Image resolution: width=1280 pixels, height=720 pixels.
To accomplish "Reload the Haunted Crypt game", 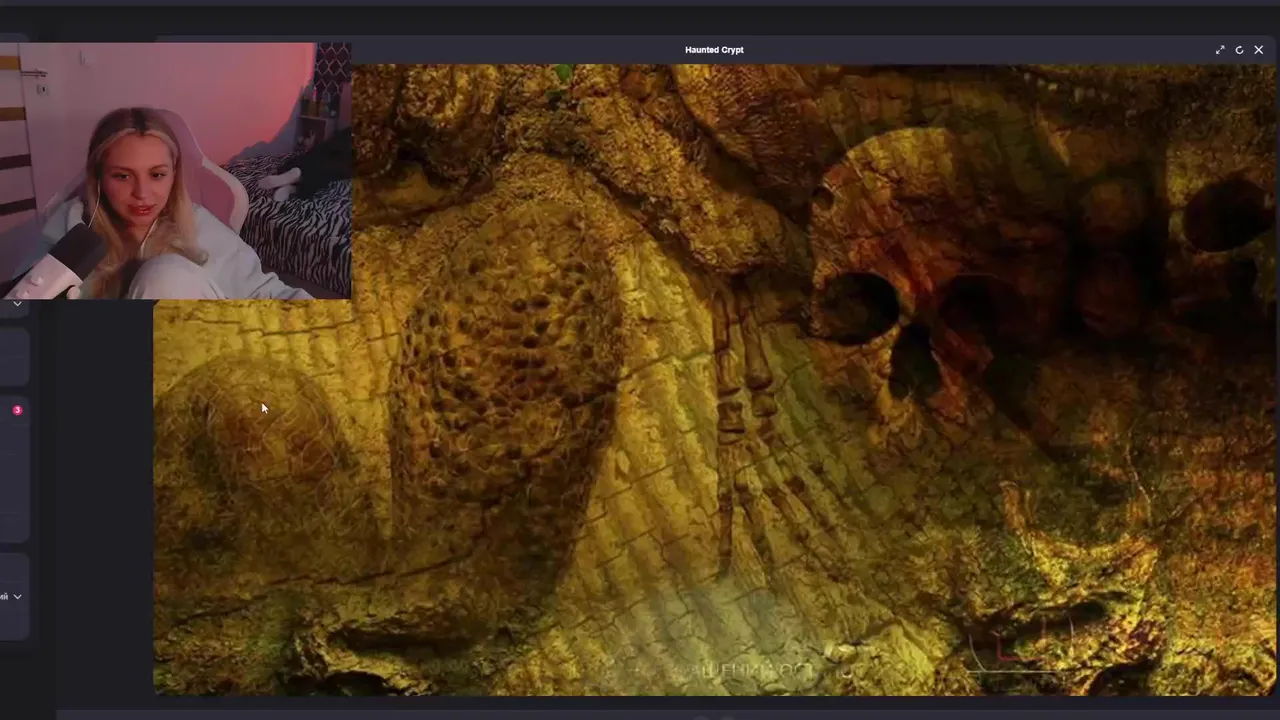I will click(1239, 50).
